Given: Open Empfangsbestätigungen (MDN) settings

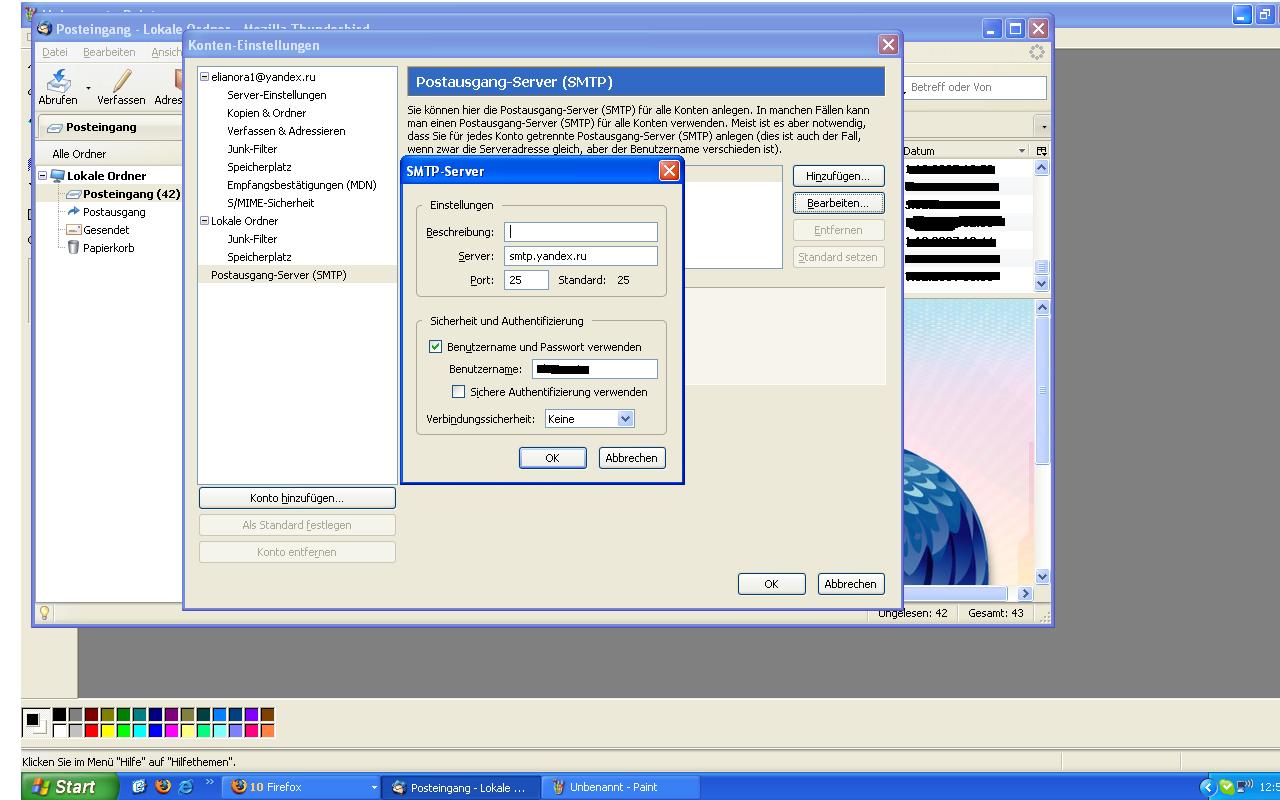Looking at the screenshot, I should 301,185.
